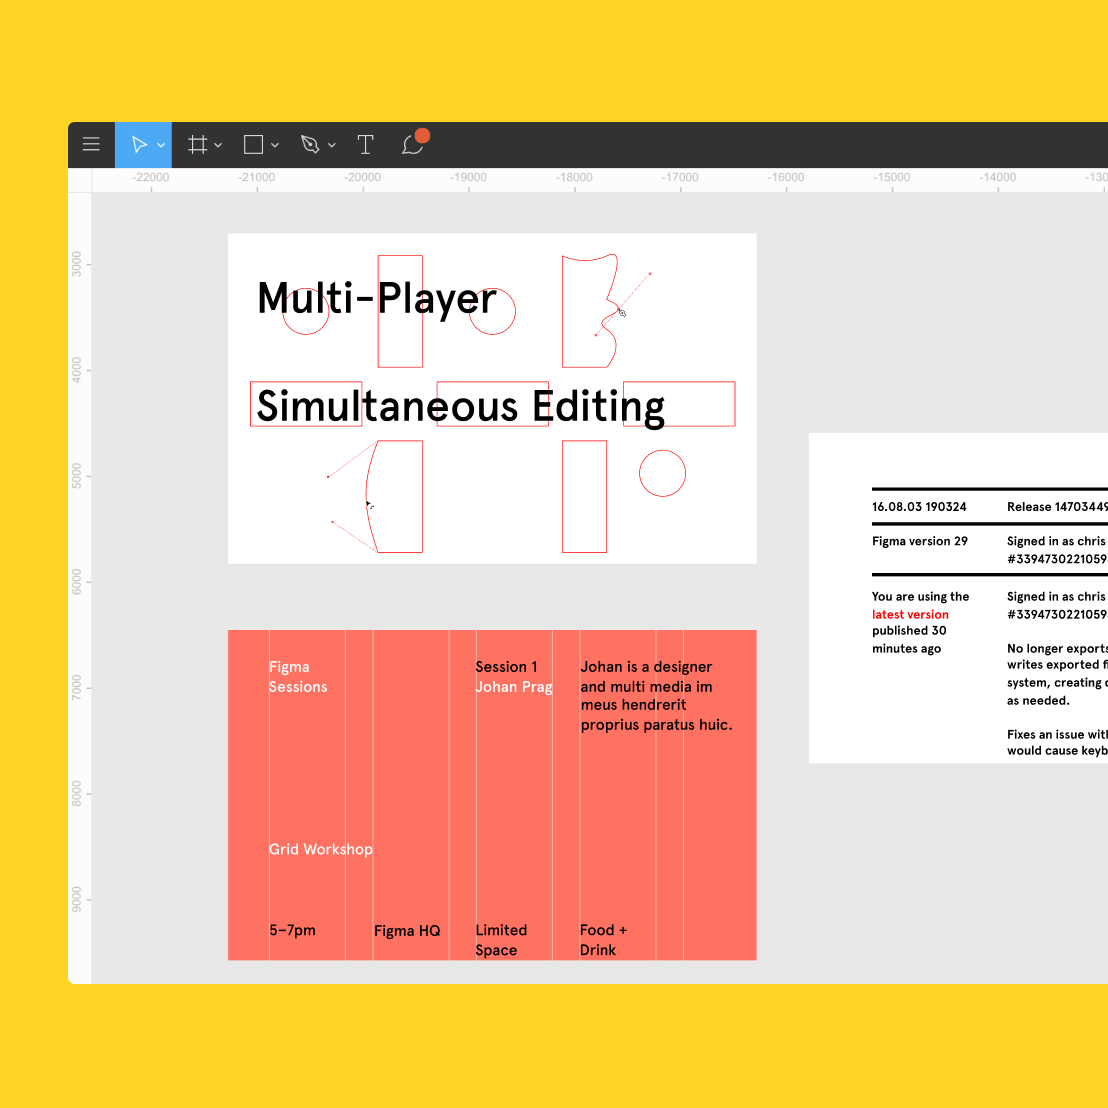Select the Frame tool
The image size is (1108, 1108).
pyautogui.click(x=197, y=144)
